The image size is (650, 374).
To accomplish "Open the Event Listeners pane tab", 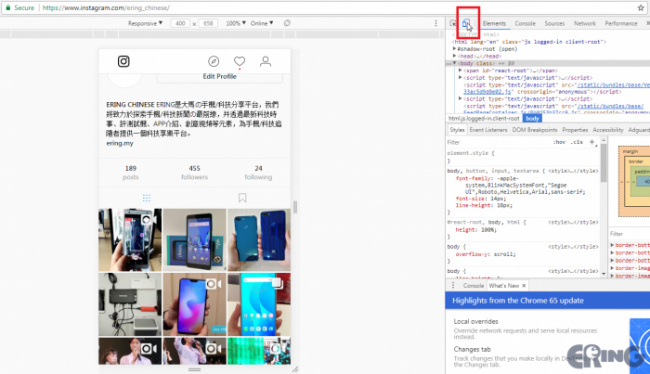I will click(x=488, y=130).
